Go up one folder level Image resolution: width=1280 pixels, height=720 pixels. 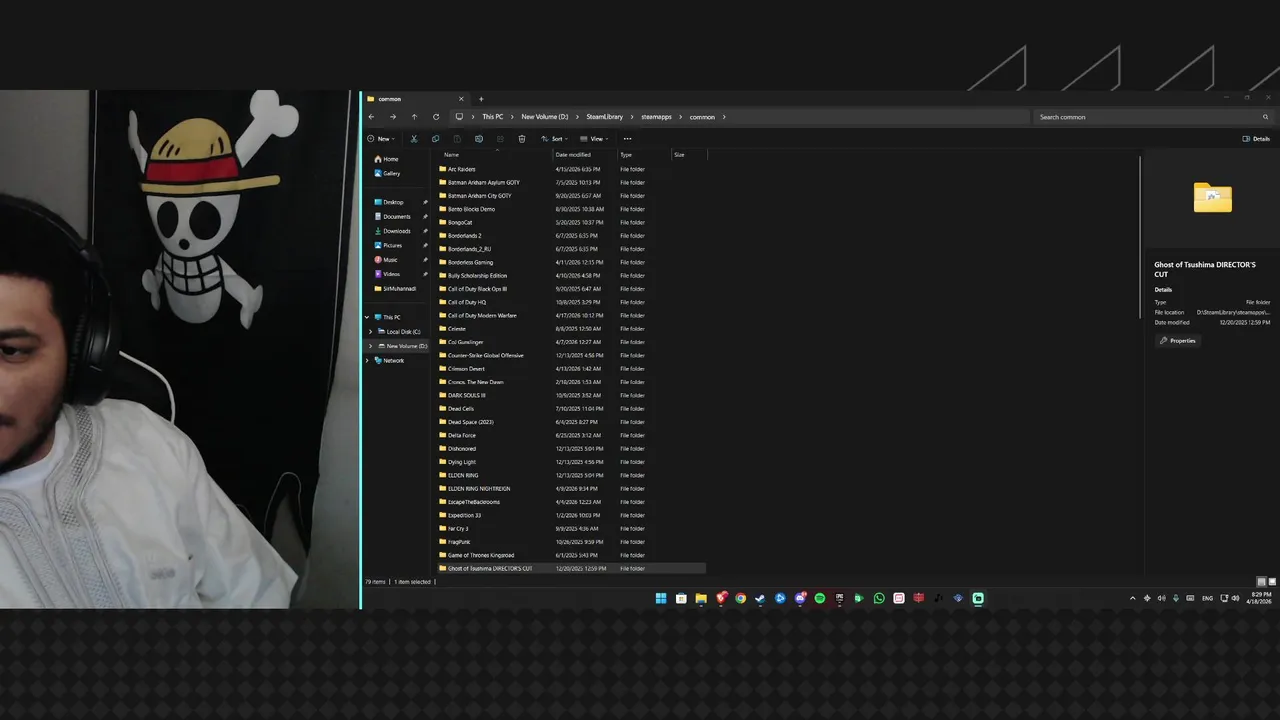click(414, 117)
